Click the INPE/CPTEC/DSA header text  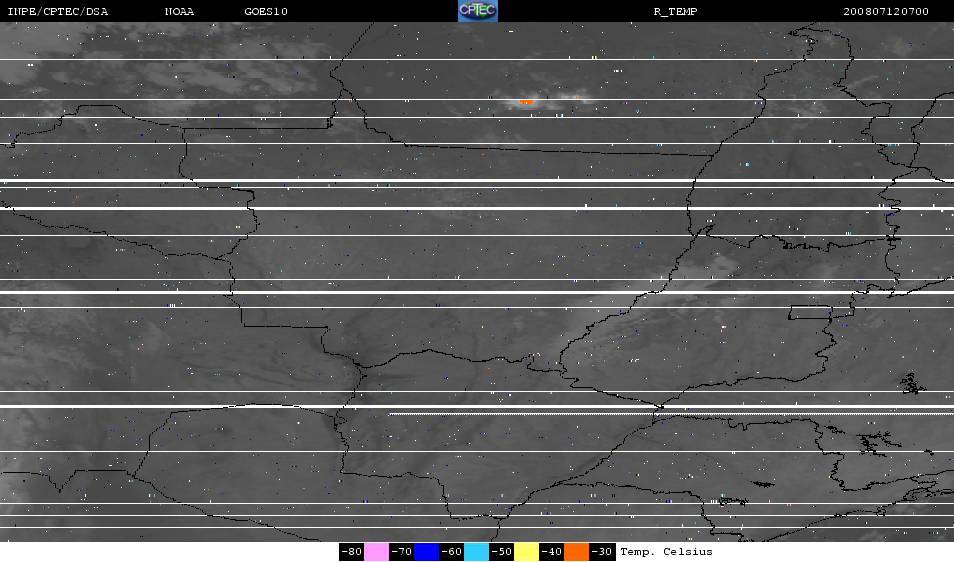58,12
